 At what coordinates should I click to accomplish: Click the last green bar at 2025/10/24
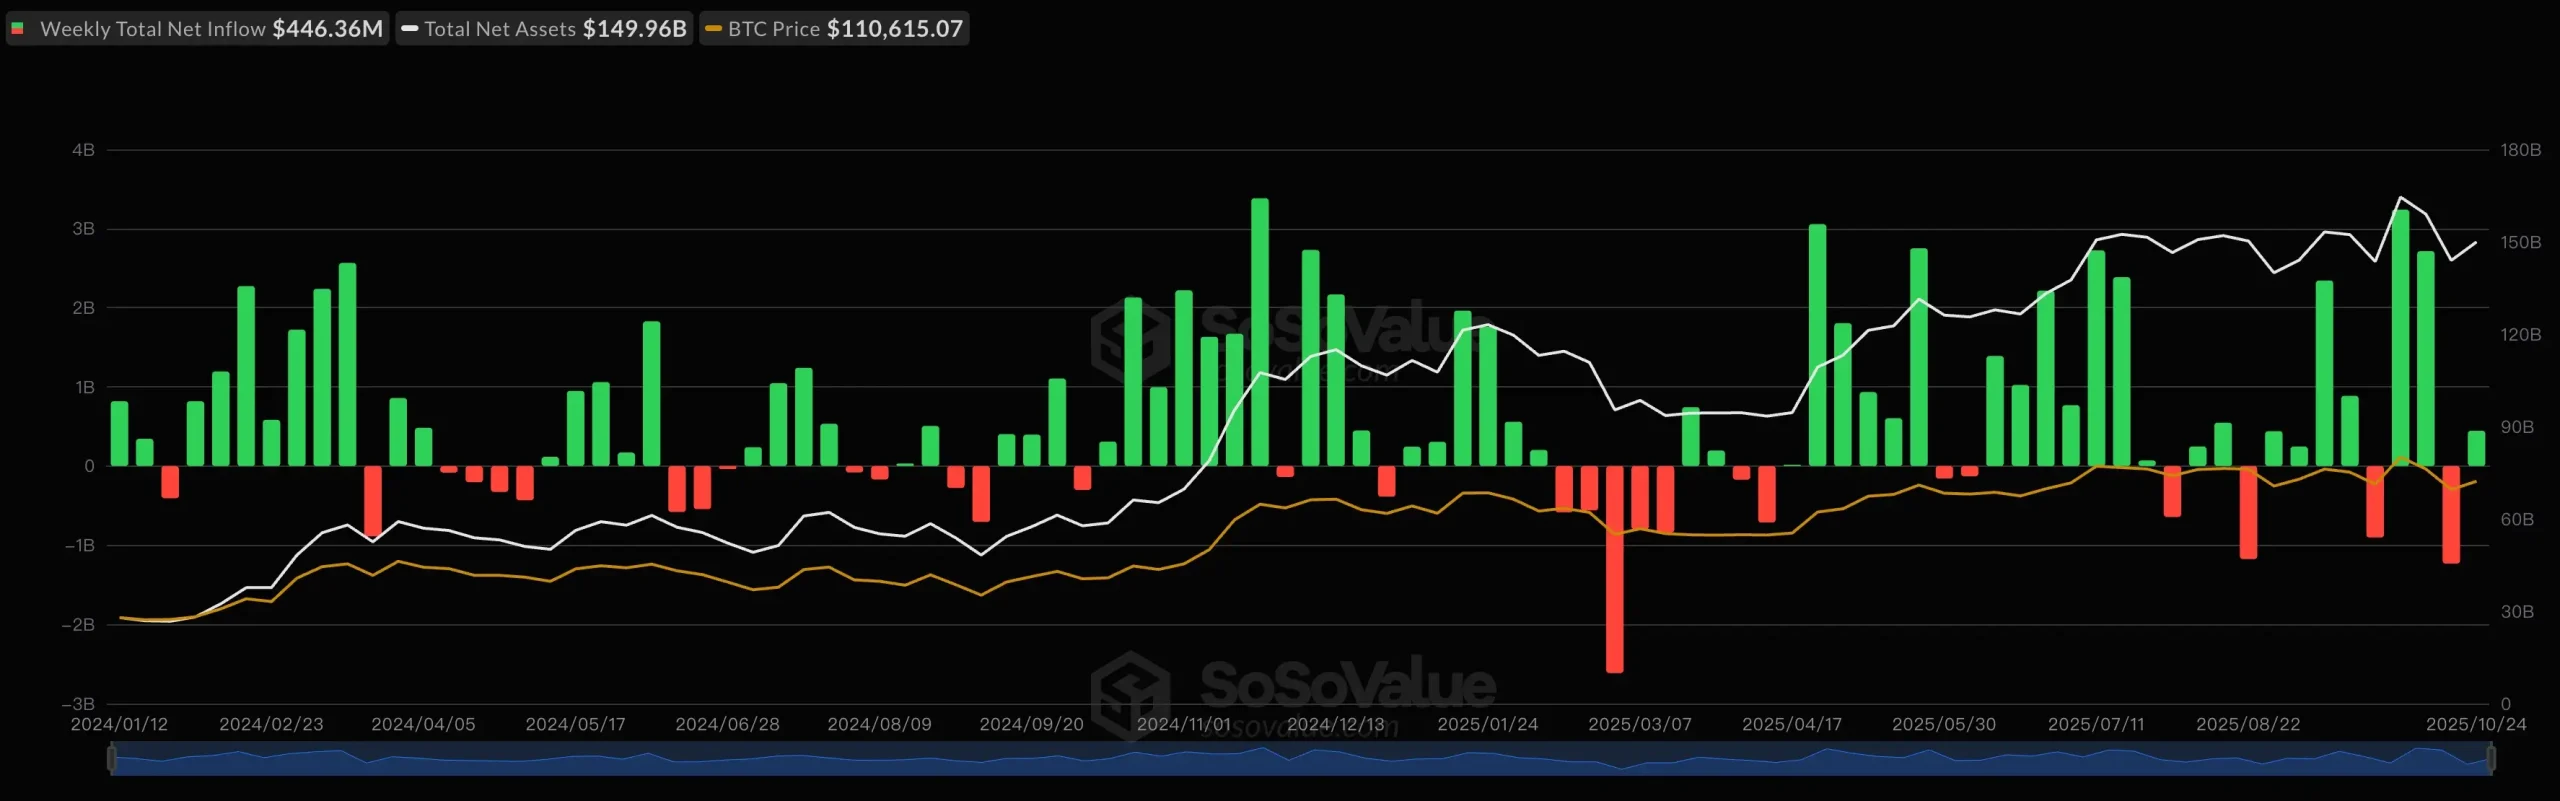[x=2476, y=449]
